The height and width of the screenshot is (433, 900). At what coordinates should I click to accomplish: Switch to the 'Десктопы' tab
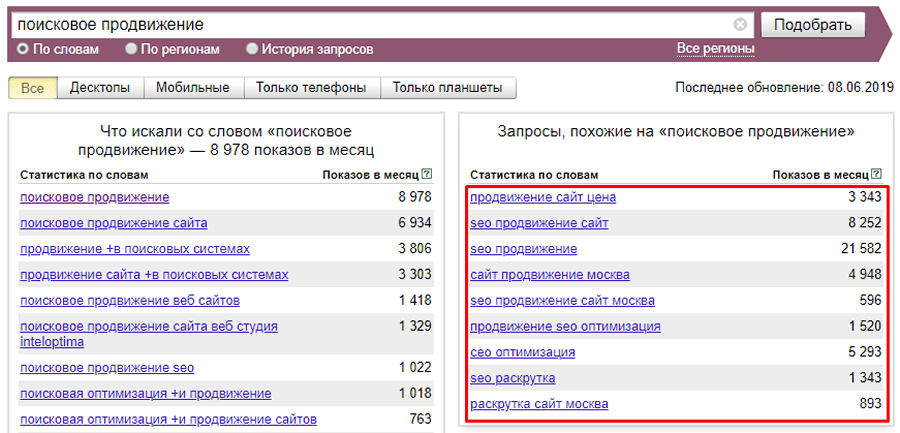100,88
